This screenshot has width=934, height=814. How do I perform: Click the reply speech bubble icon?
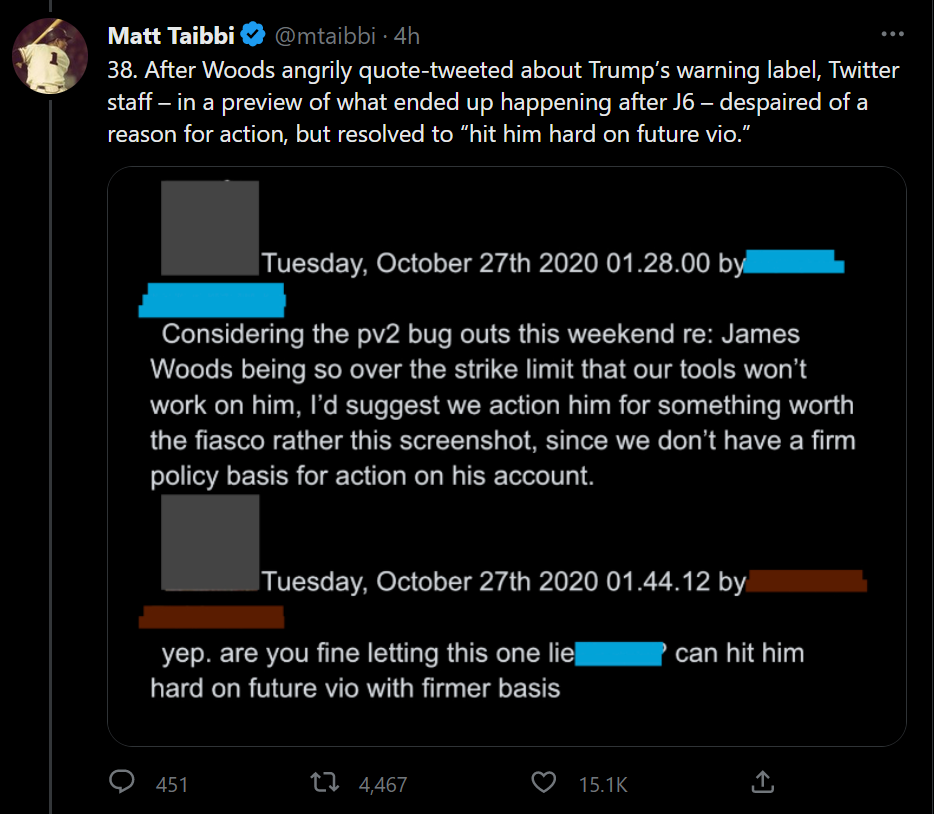click(x=122, y=783)
